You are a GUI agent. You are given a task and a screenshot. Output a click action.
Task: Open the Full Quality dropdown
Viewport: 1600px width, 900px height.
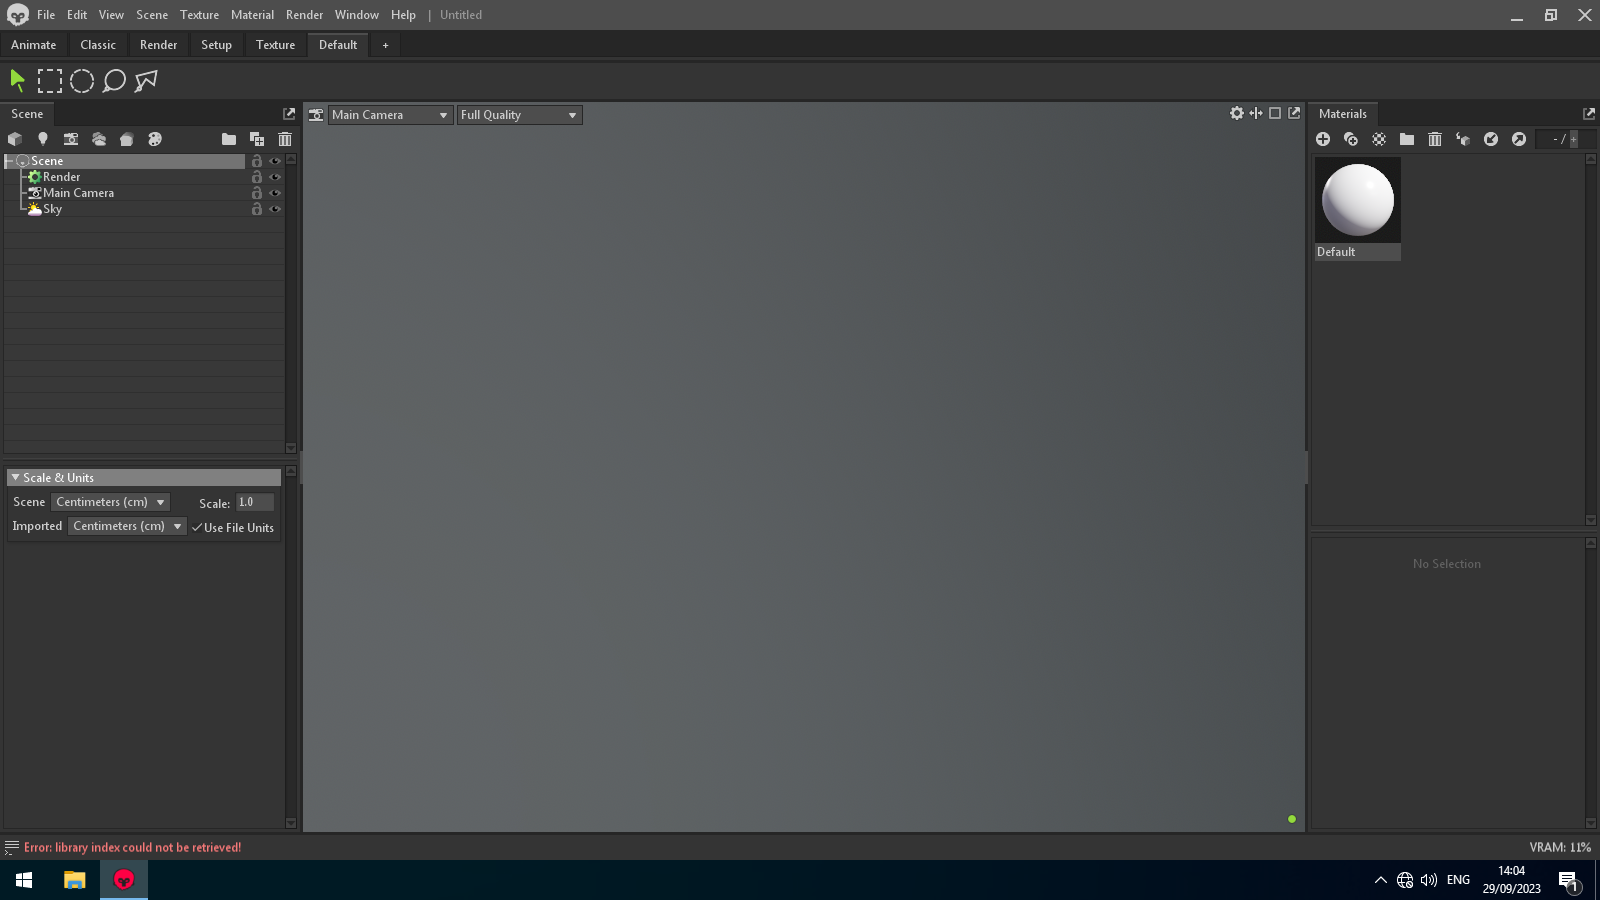click(x=519, y=115)
